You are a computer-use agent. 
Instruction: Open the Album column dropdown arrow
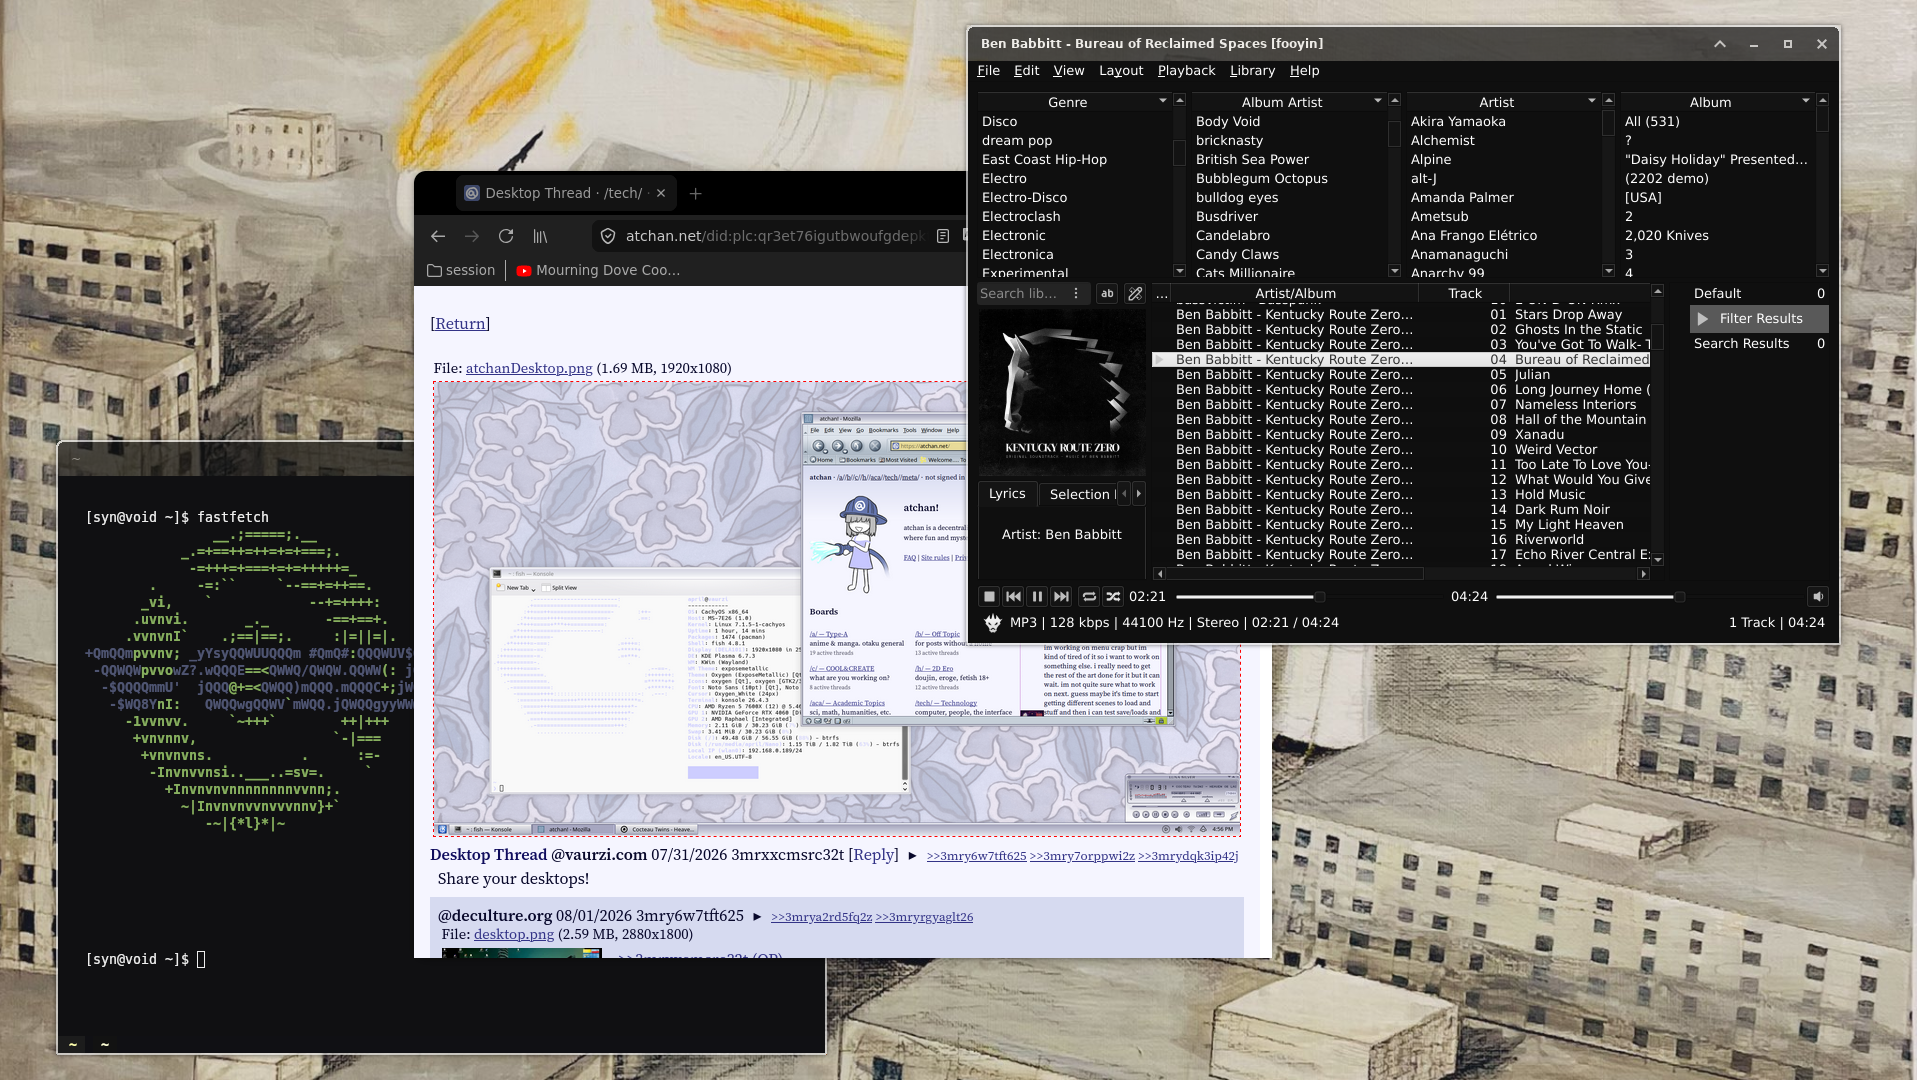pos(1805,101)
